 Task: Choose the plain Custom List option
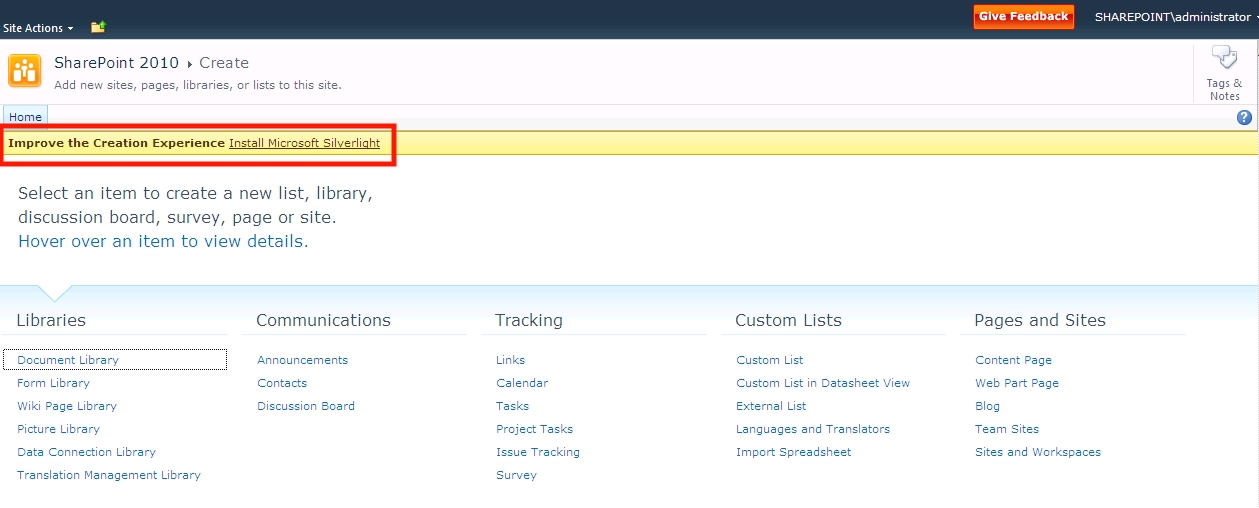click(x=770, y=360)
